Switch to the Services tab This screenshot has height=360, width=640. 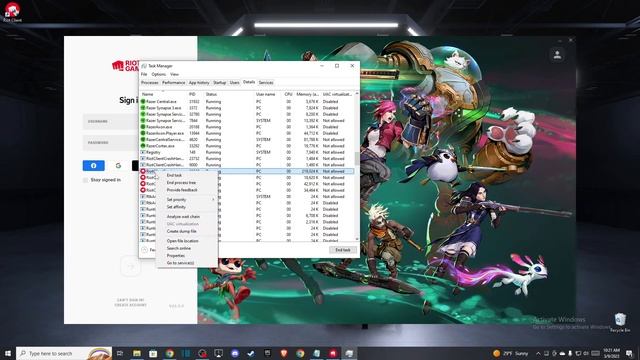tap(266, 83)
